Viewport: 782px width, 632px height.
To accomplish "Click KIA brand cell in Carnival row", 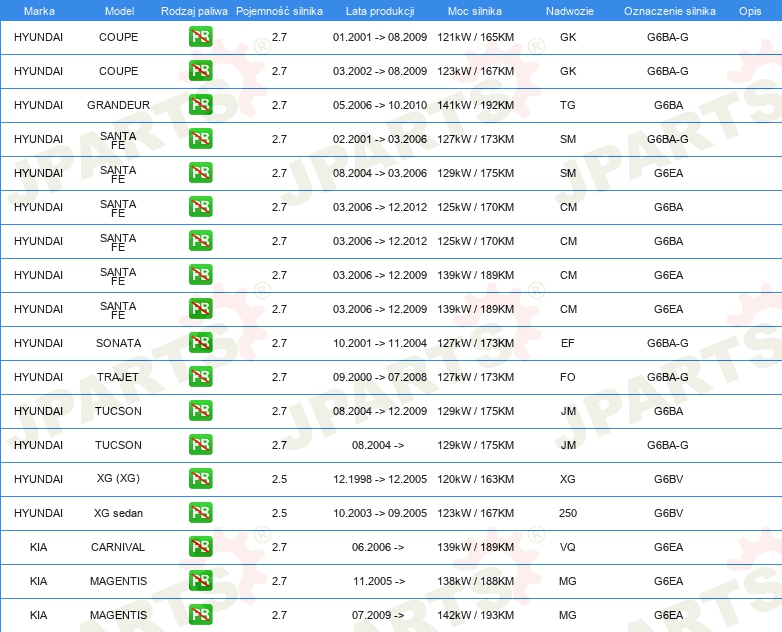I will [x=38, y=547].
